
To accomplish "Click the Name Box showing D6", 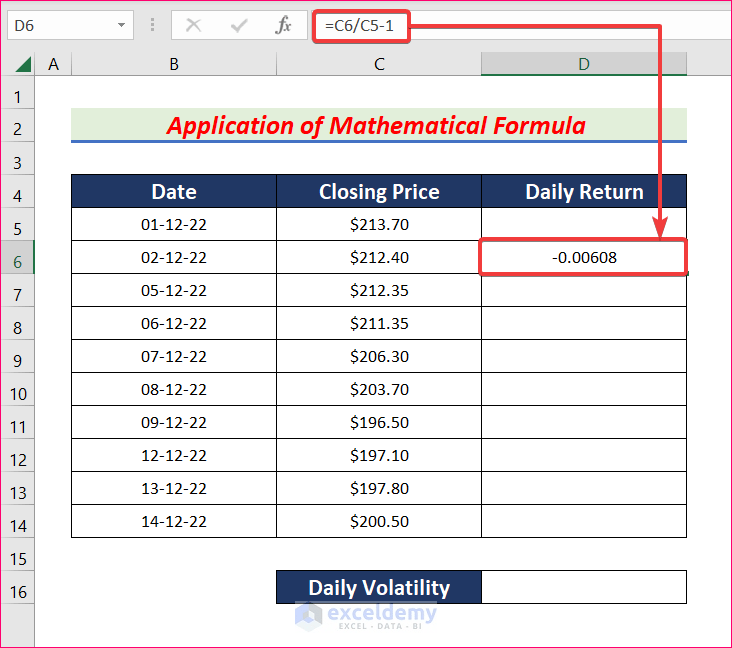I will pos(70,25).
